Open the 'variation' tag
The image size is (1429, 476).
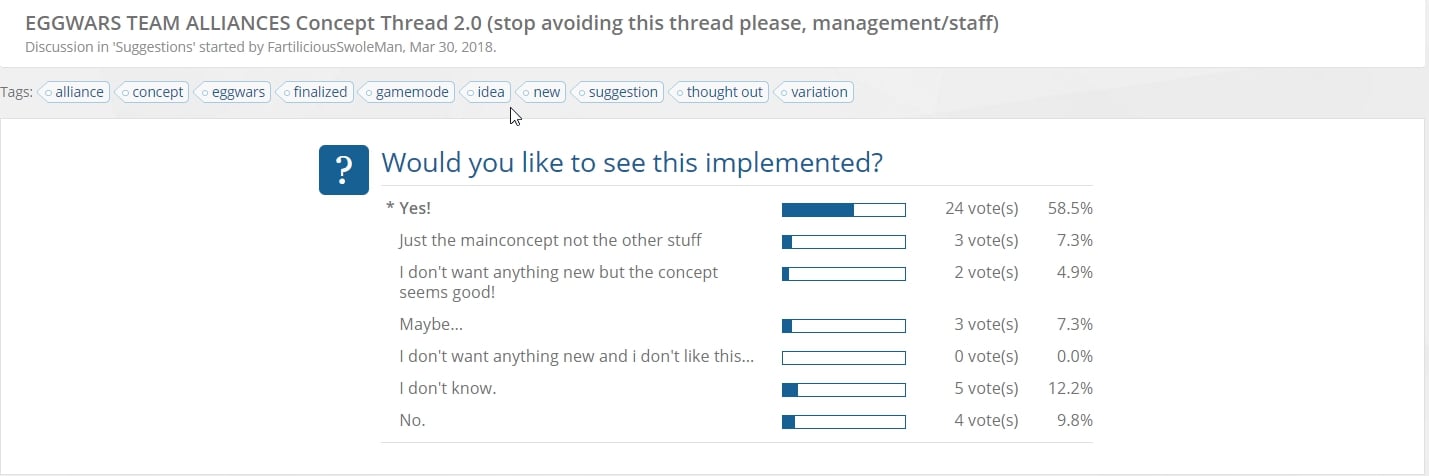click(x=813, y=92)
